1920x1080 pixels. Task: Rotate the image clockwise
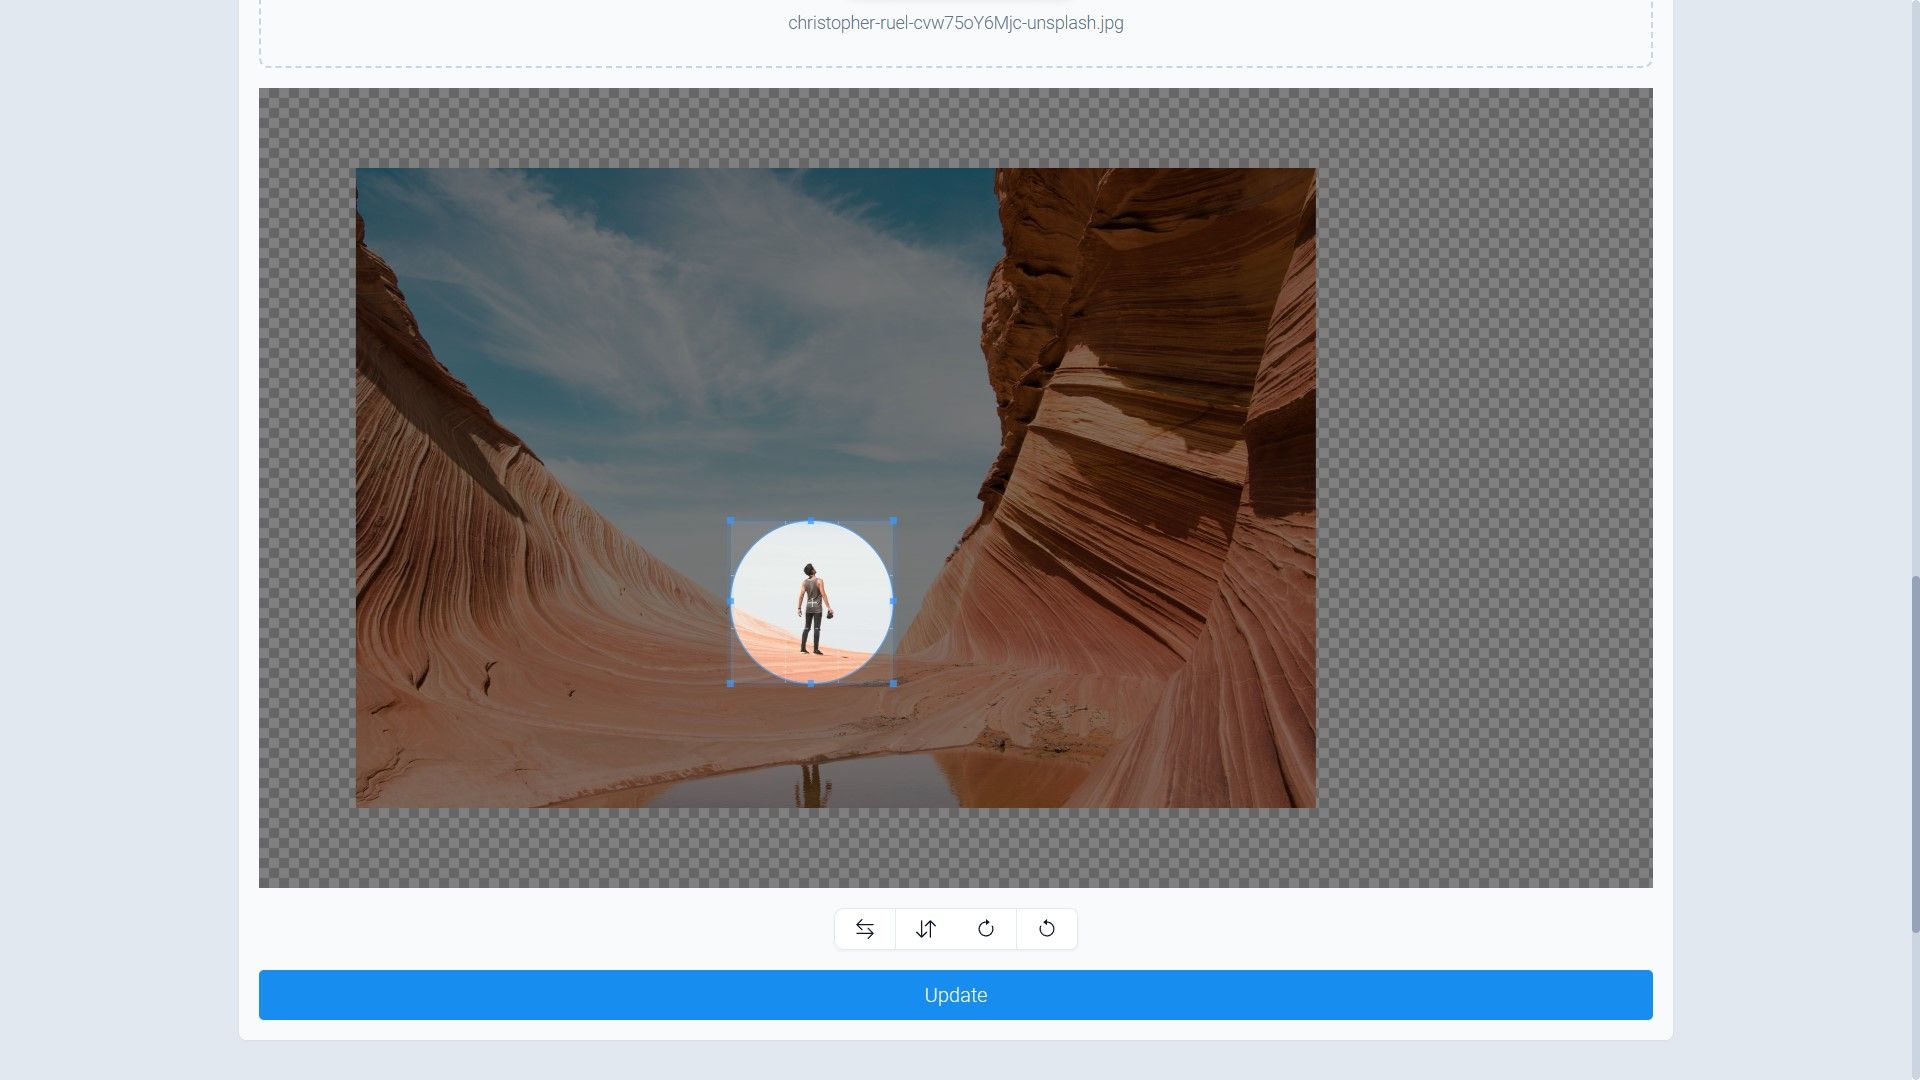coord(986,929)
